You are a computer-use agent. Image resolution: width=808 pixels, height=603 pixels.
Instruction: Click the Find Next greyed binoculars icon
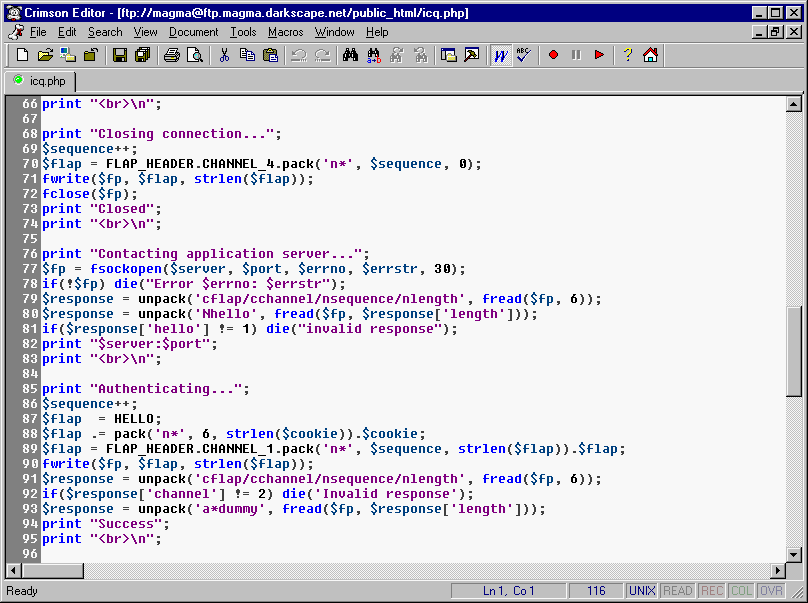point(397,55)
